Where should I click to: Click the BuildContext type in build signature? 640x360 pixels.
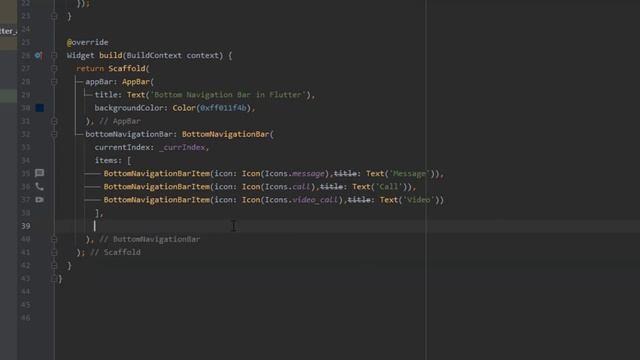click(154, 55)
